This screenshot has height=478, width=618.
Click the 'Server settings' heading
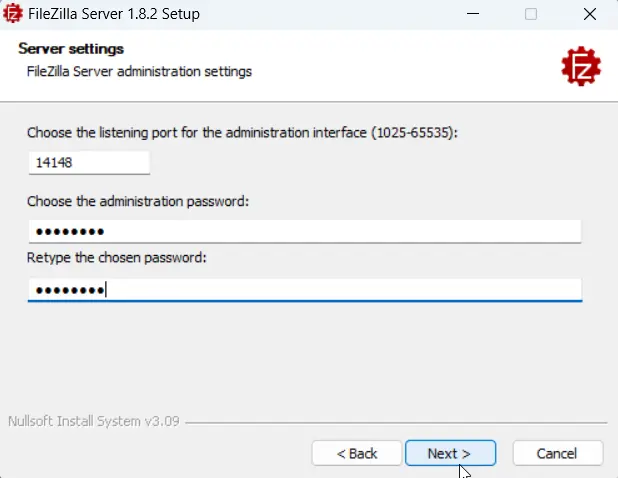click(71, 49)
